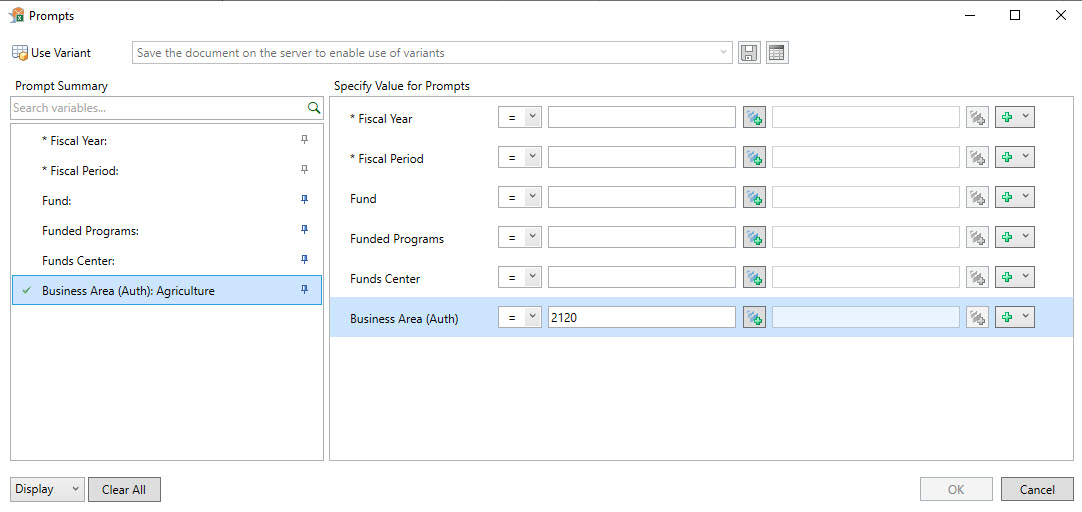Add a line with the green plus for Funds Center

coord(1007,278)
